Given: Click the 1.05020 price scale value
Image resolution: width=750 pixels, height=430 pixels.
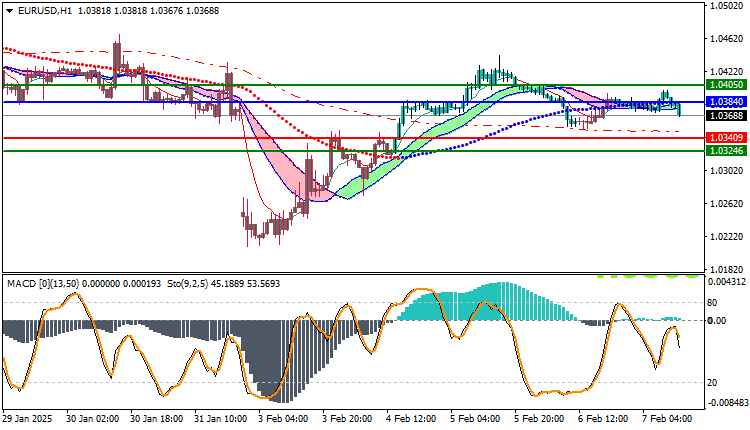Looking at the screenshot, I should [x=727, y=6].
